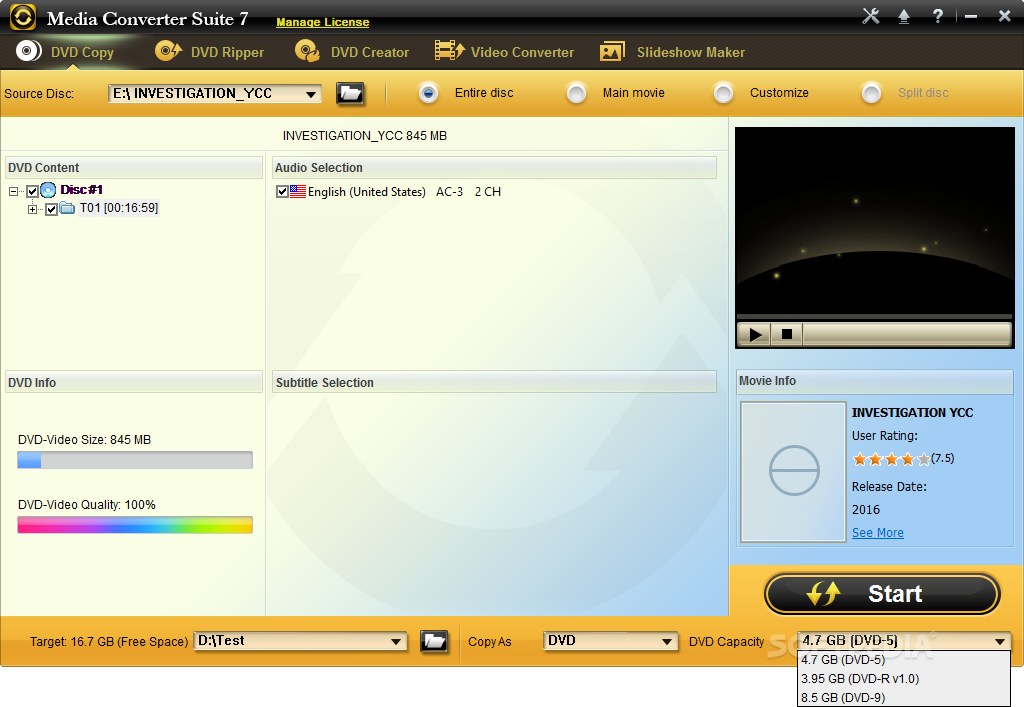Switch to the DVD Creator tab
Viewport: 1024px width, 707px height.
[352, 52]
